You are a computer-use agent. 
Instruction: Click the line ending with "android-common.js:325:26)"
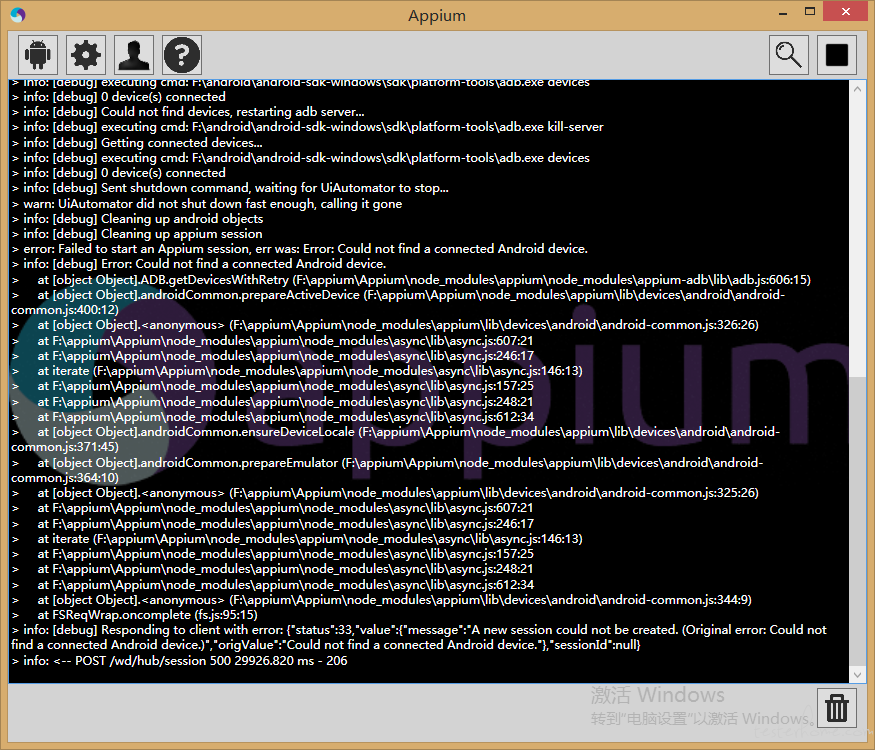385,493
